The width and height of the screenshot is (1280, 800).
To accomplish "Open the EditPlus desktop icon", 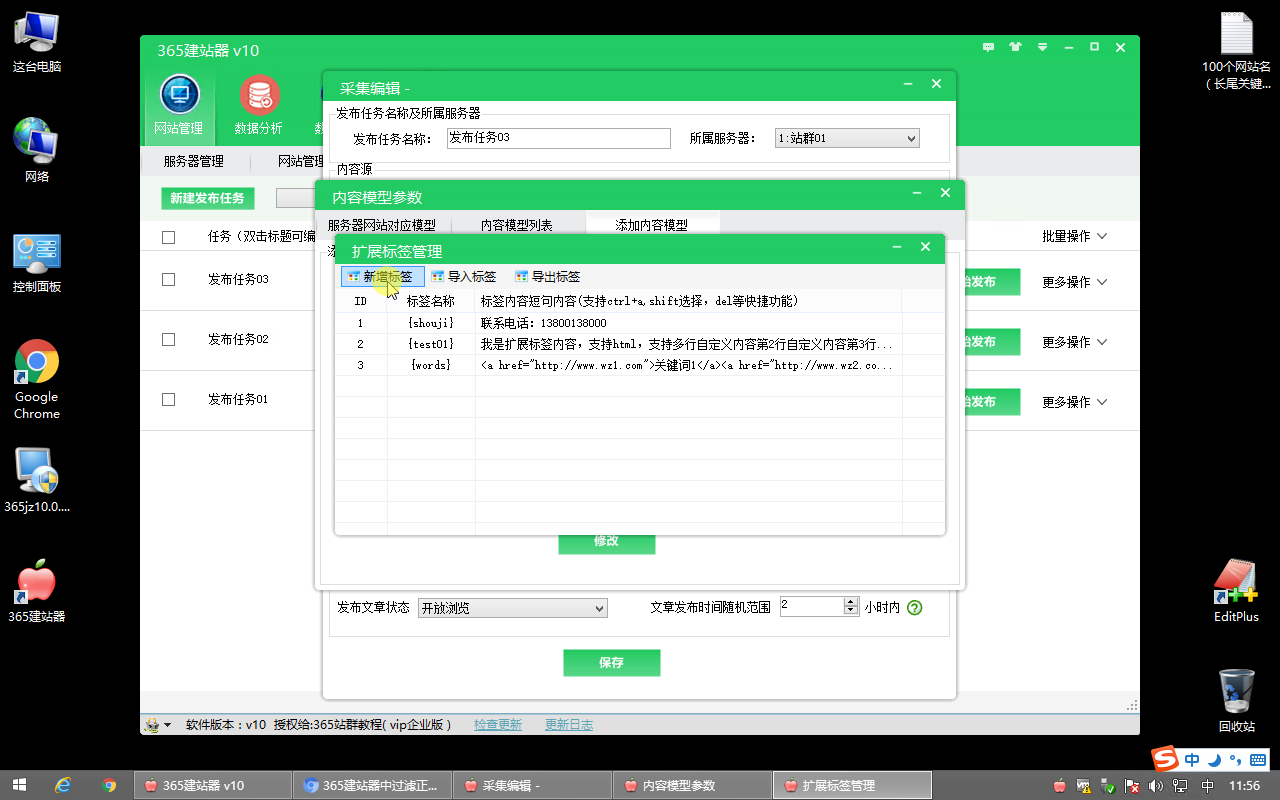I will coord(1236,590).
